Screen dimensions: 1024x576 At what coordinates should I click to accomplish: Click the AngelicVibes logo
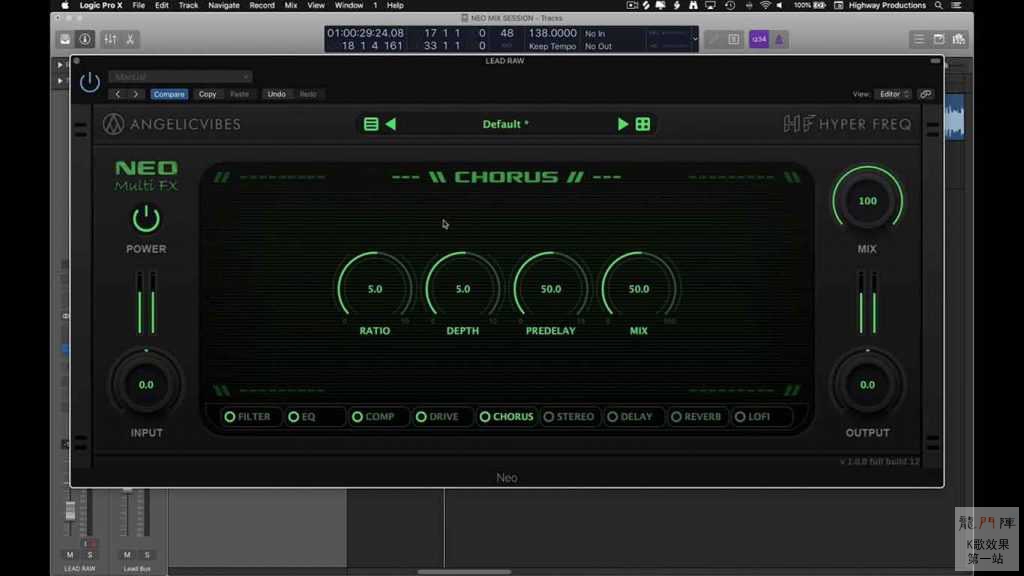click(172, 124)
